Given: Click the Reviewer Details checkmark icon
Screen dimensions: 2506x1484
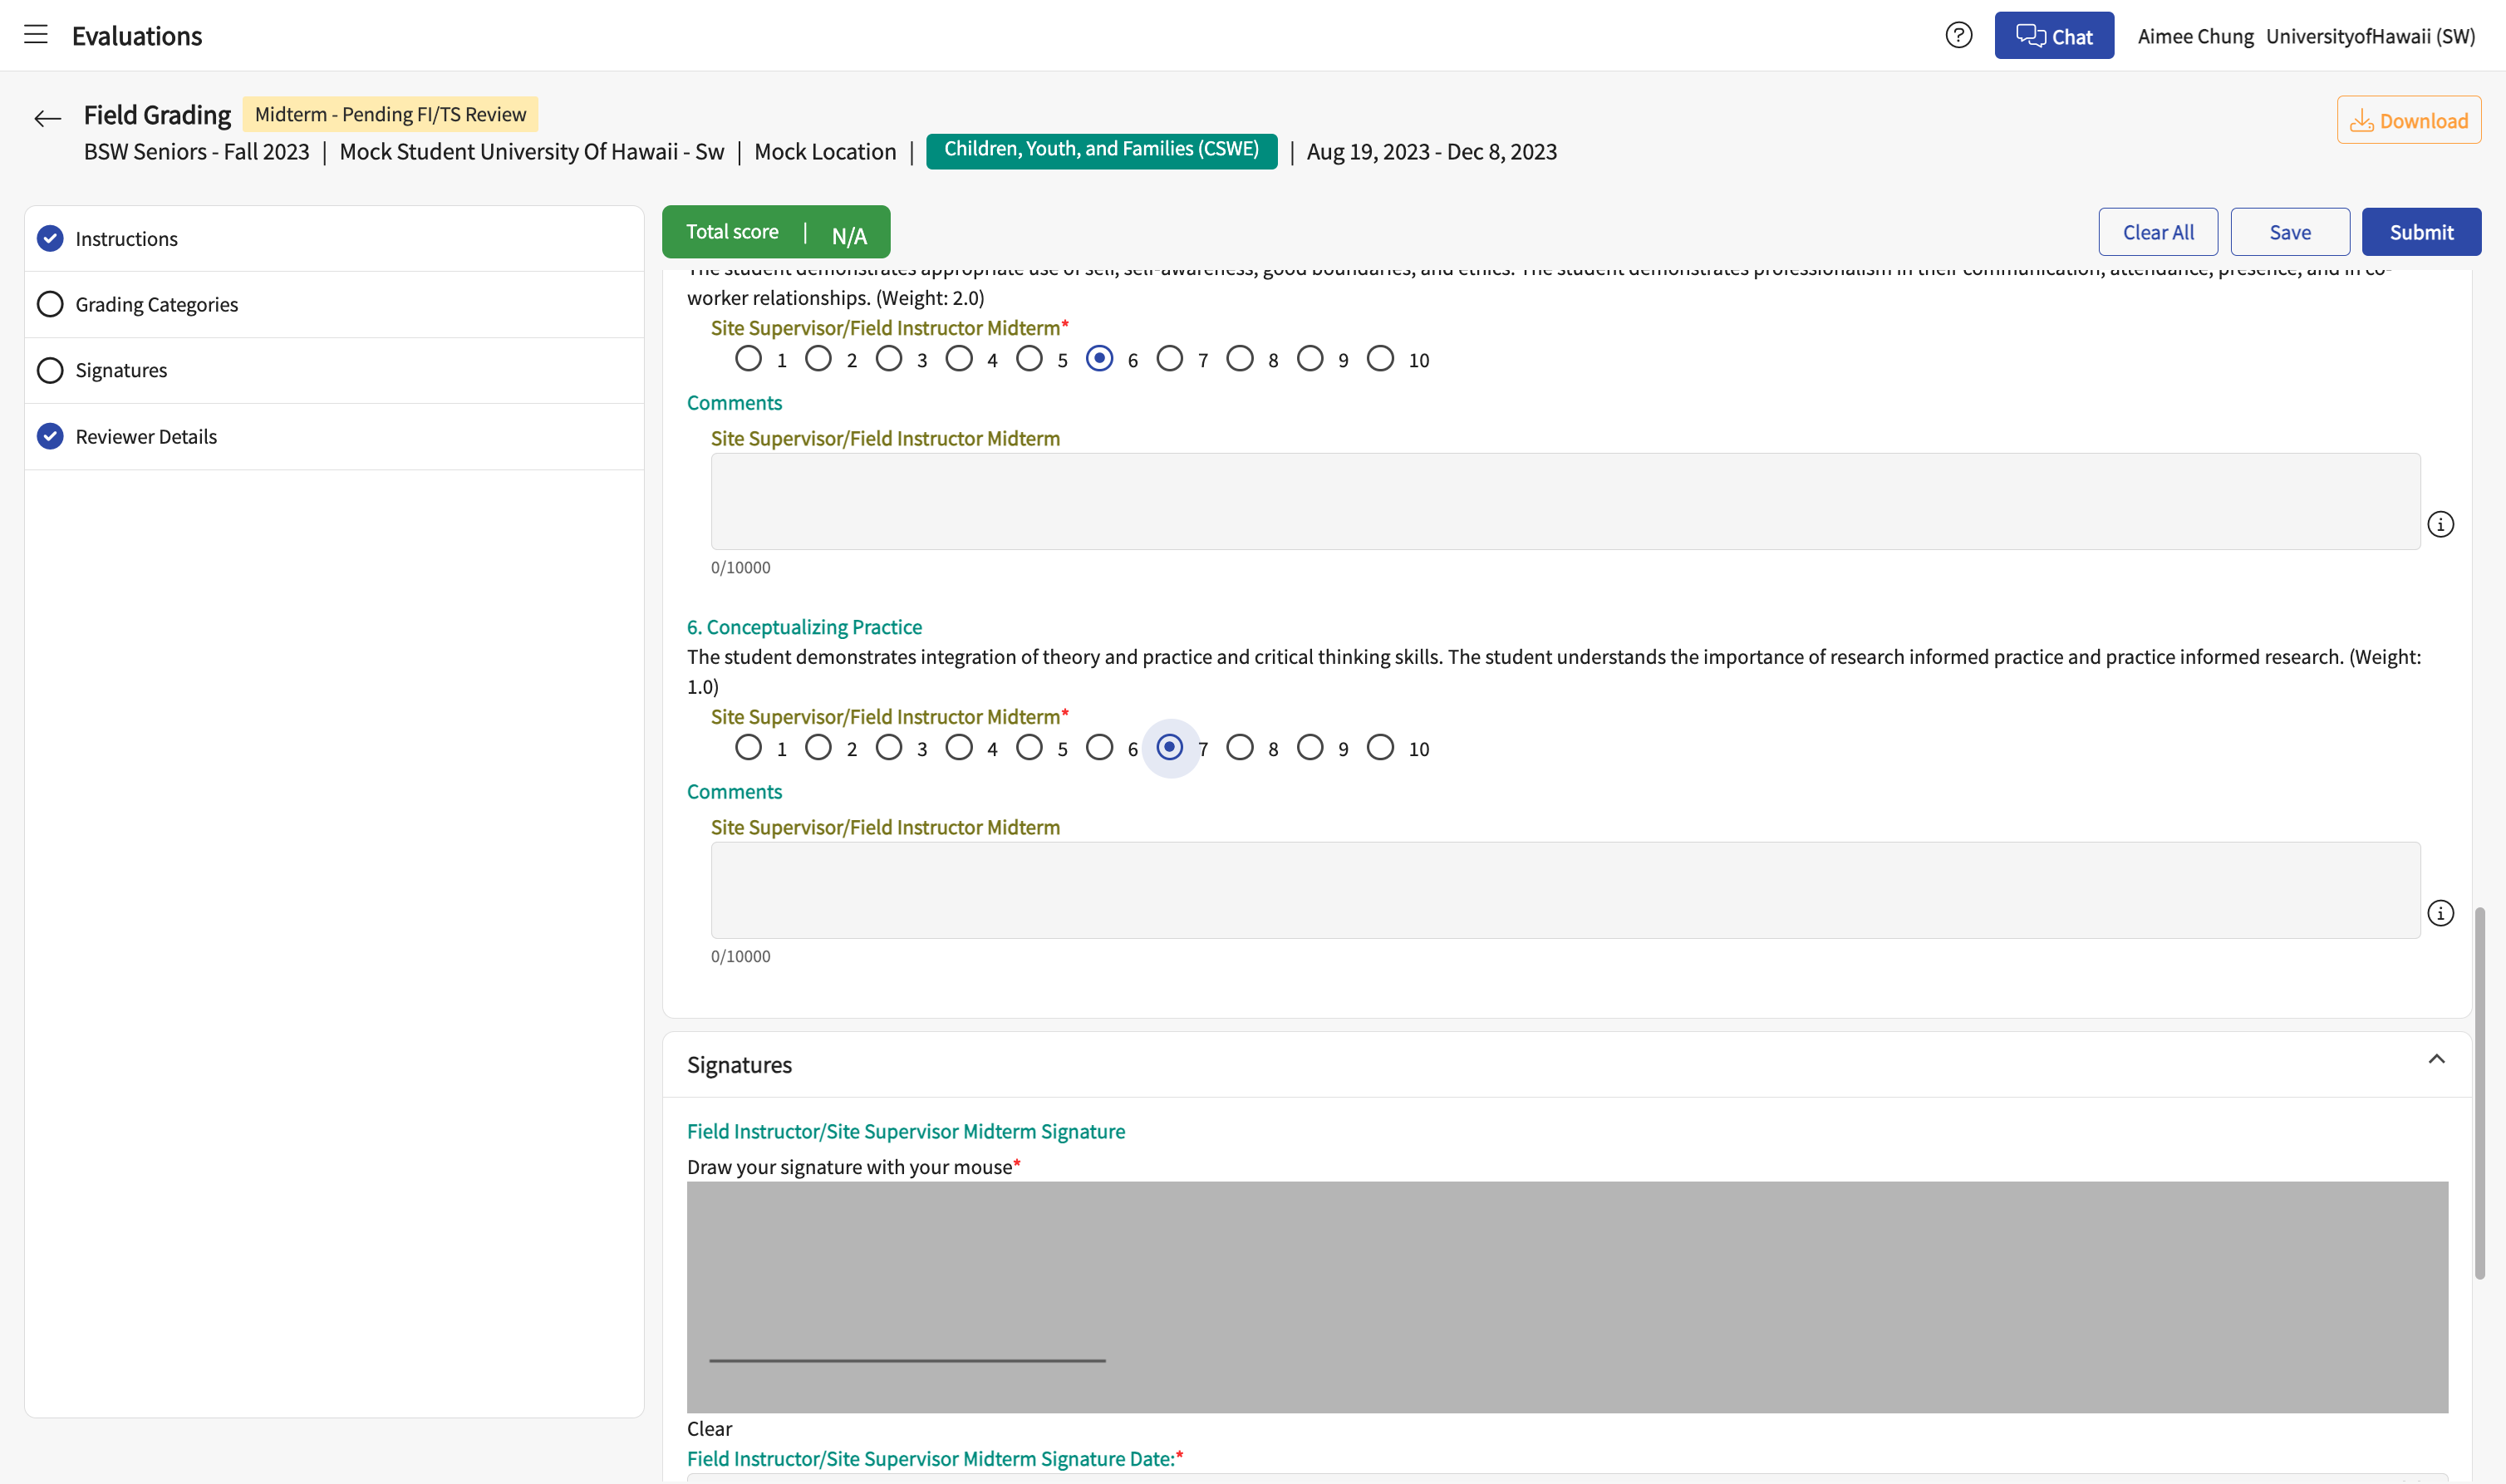Looking at the screenshot, I should [x=50, y=437].
